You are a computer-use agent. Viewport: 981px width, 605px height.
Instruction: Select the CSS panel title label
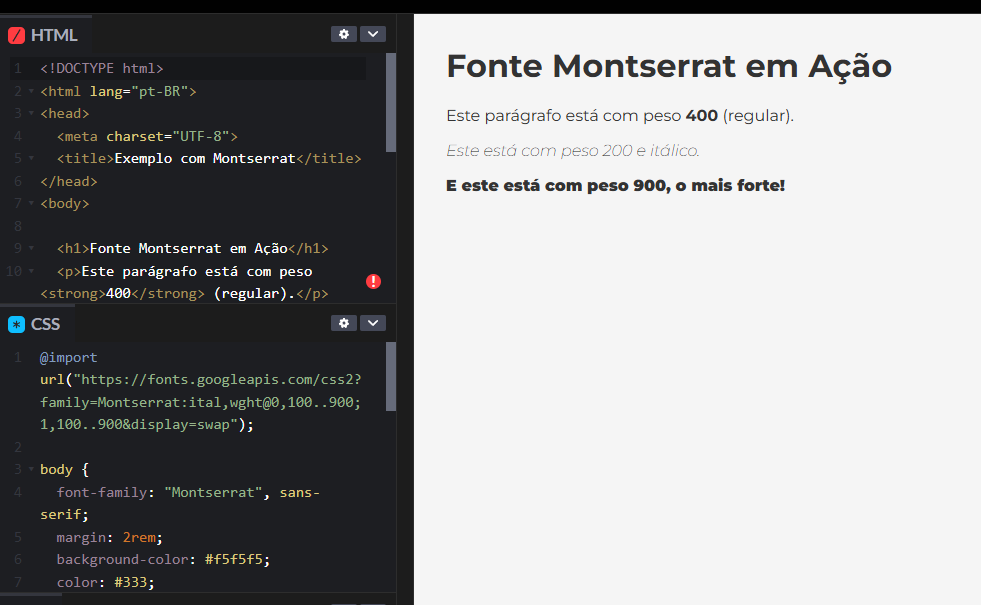pyautogui.click(x=46, y=324)
